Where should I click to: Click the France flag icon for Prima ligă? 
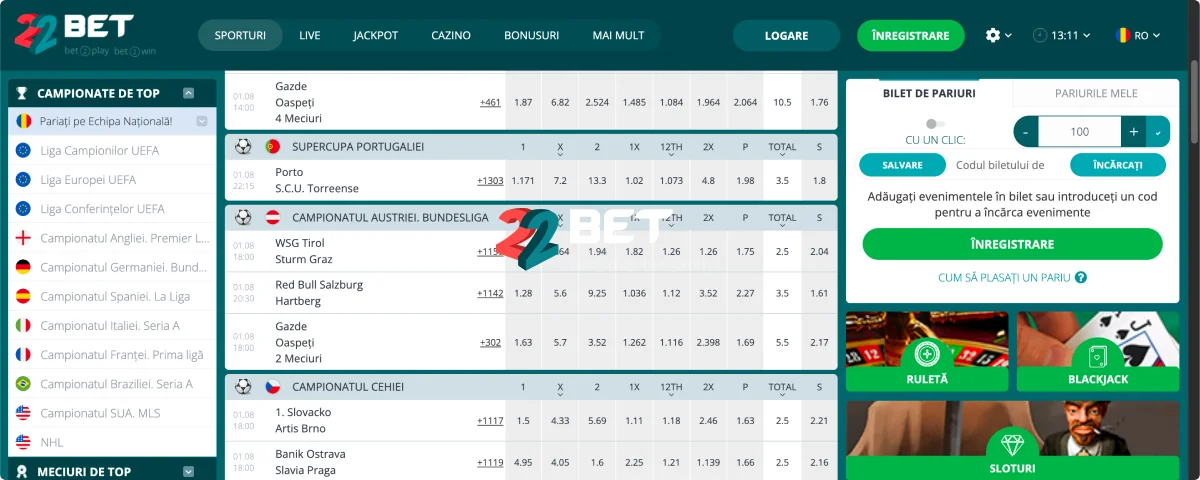[x=23, y=354]
